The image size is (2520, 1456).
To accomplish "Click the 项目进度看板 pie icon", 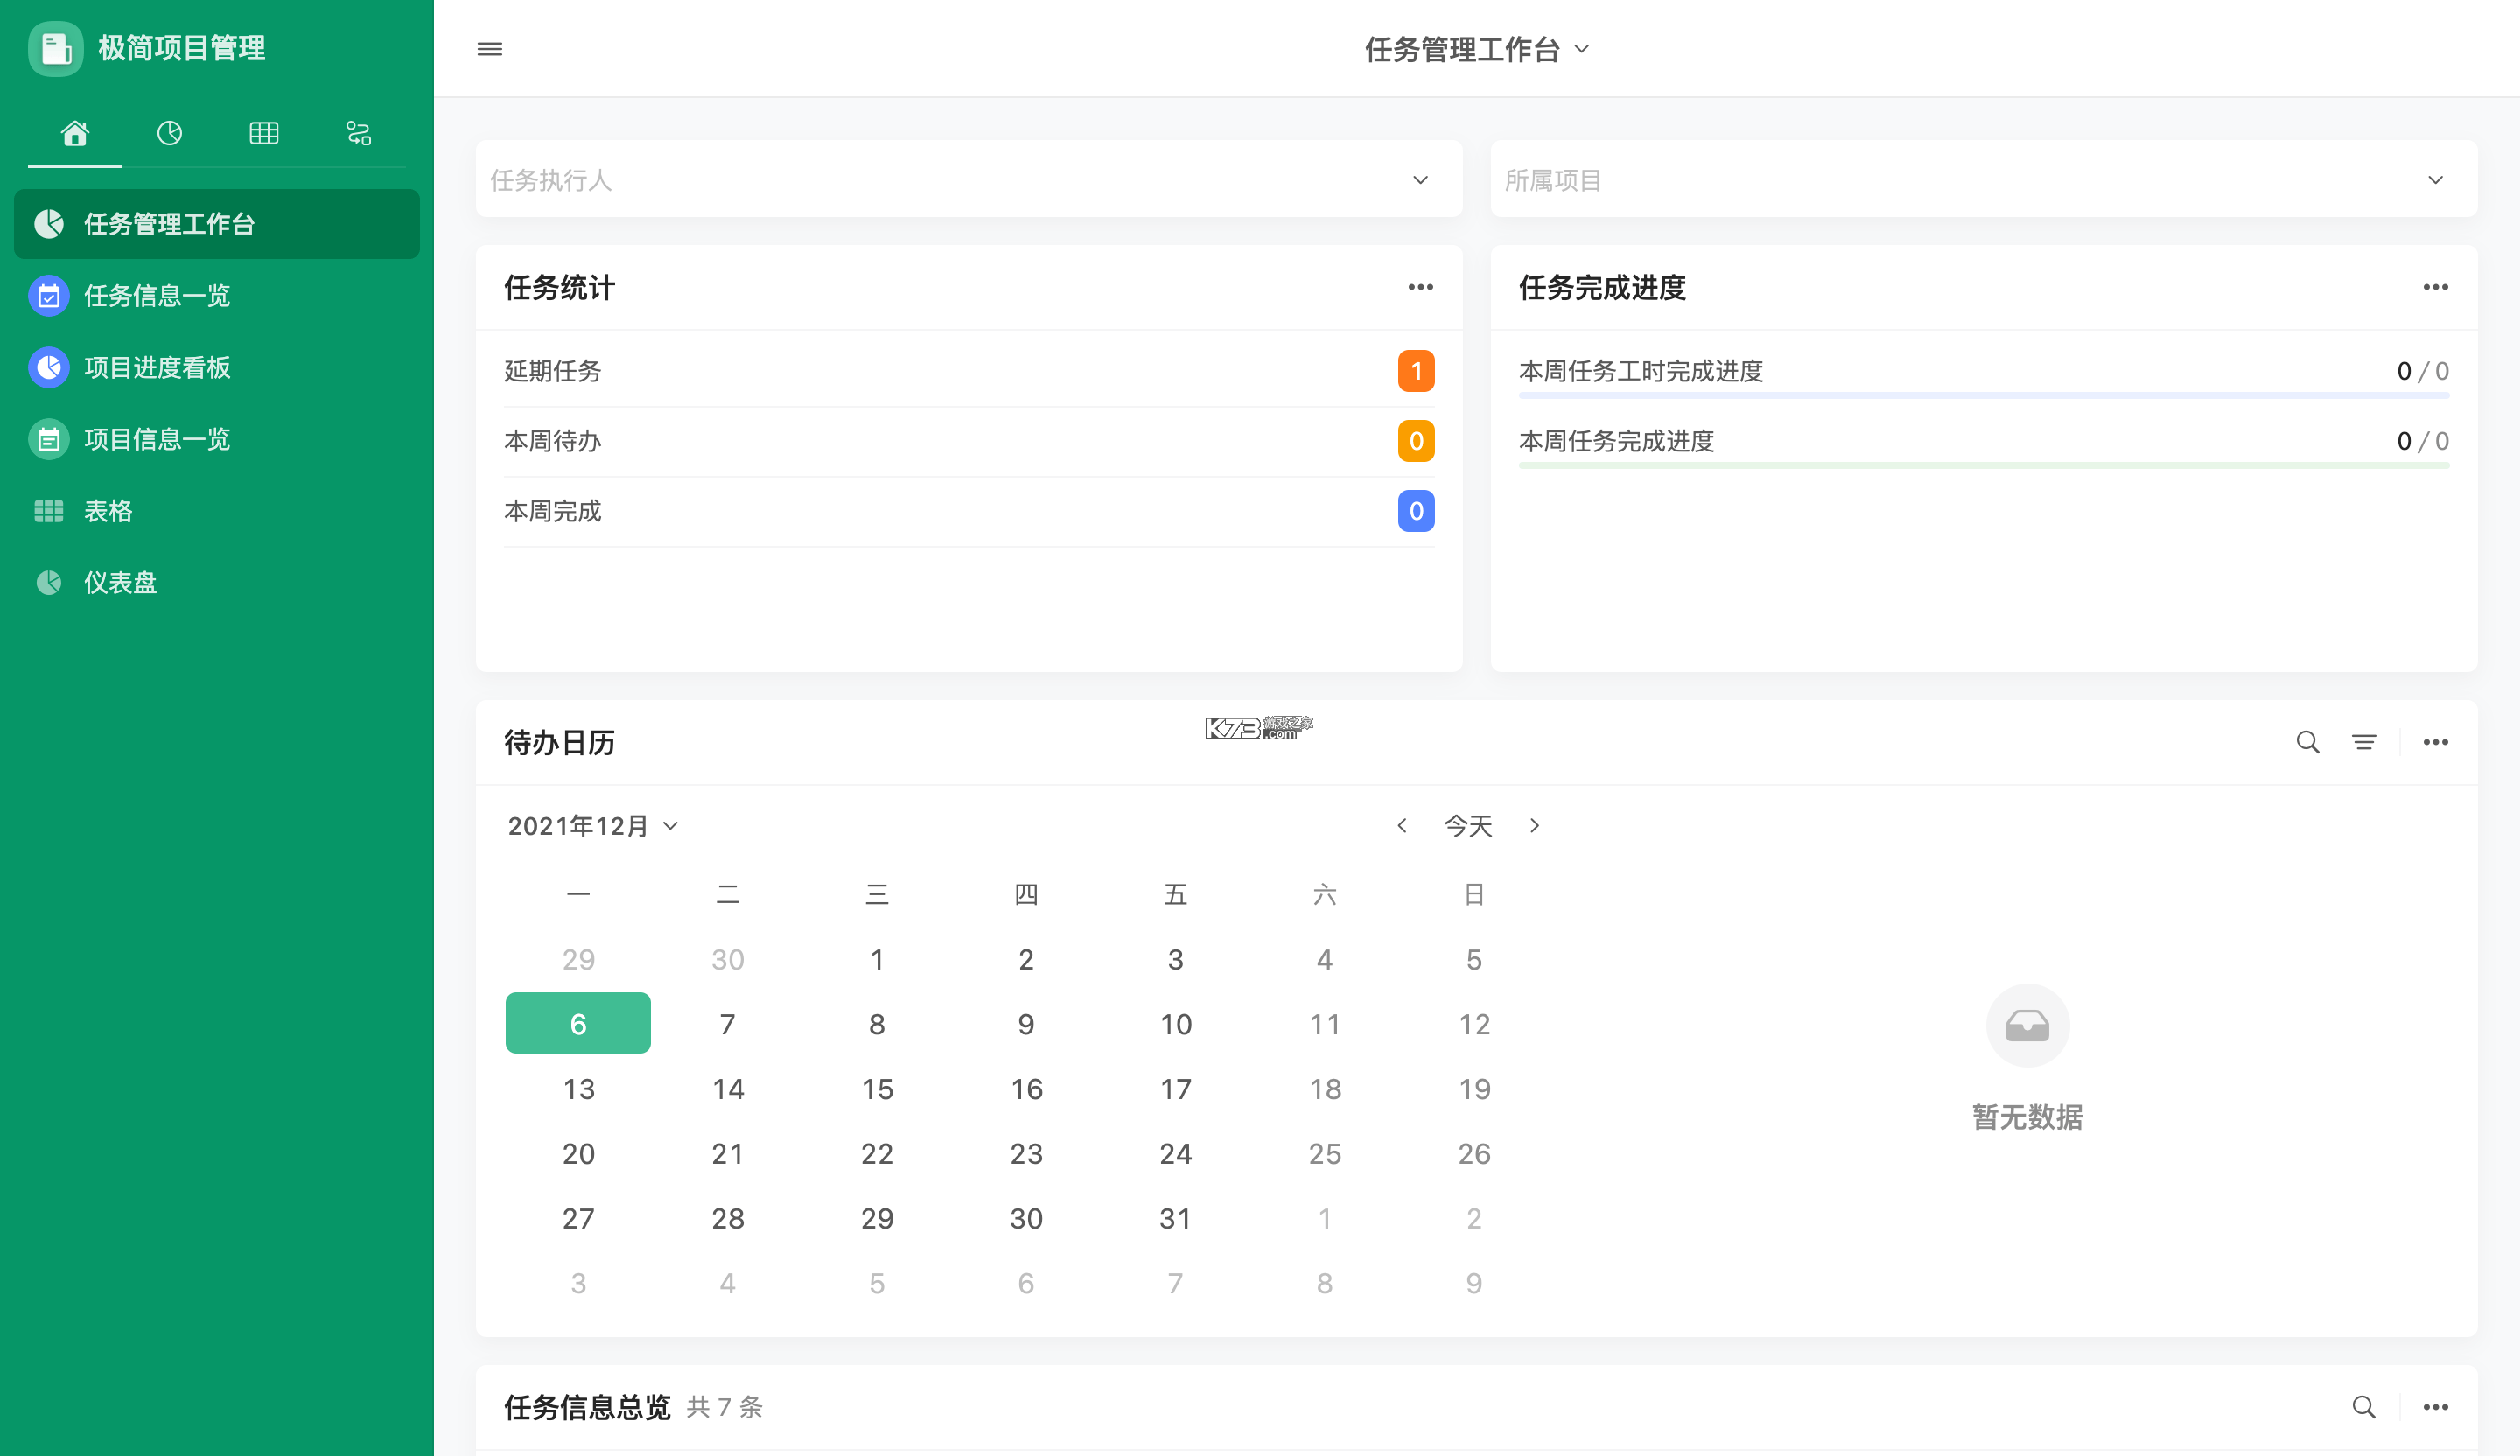I will click(49, 368).
